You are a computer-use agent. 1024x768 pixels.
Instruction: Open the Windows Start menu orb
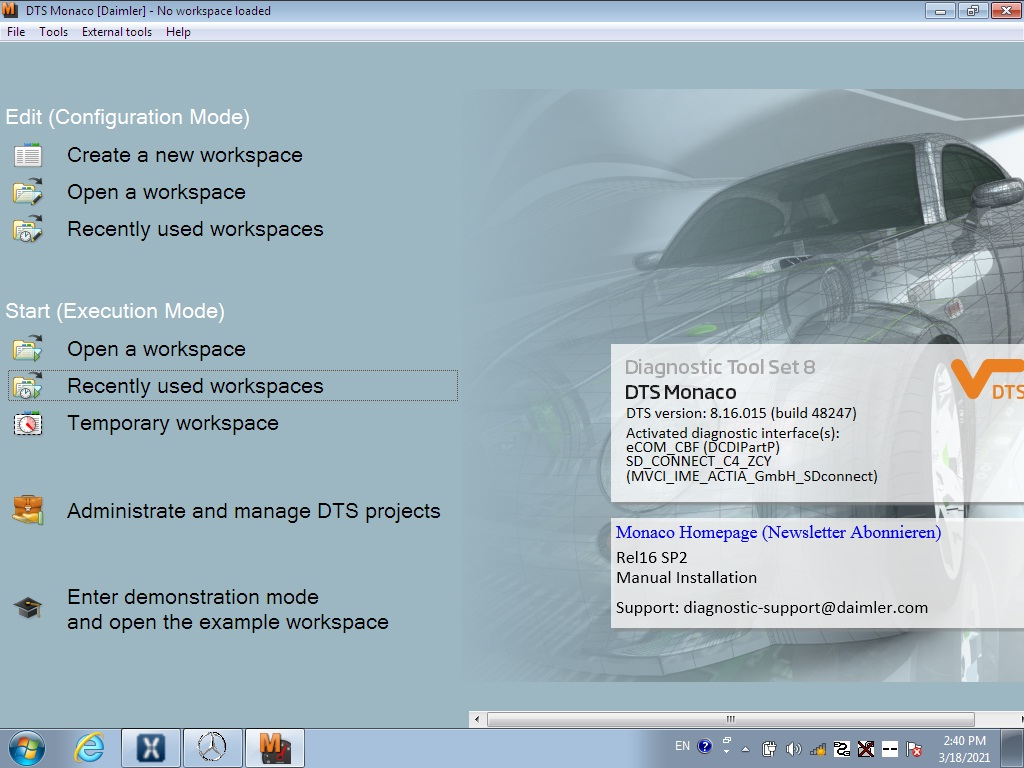[27, 748]
